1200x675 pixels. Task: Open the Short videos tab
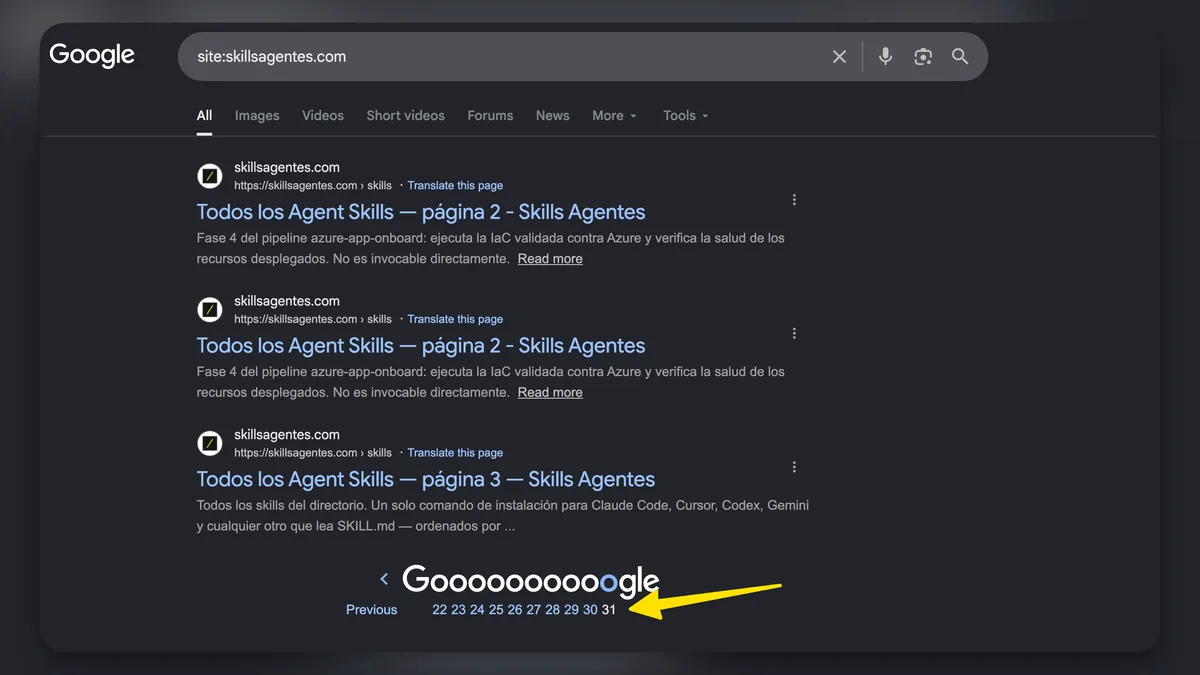click(405, 116)
